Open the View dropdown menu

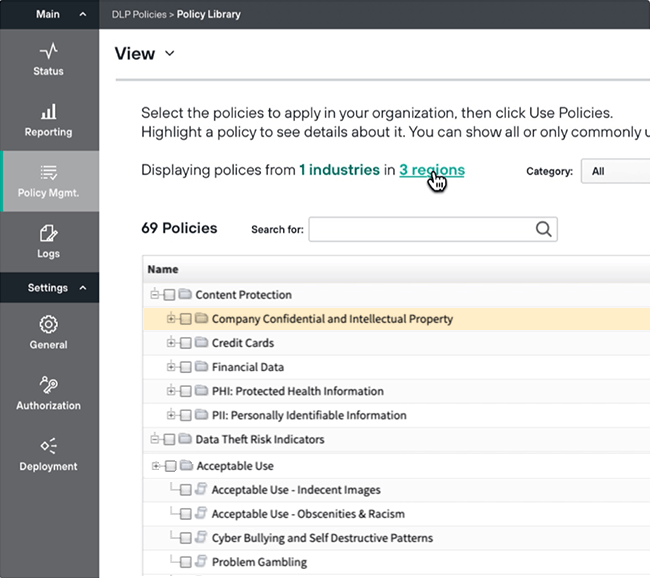tap(145, 53)
